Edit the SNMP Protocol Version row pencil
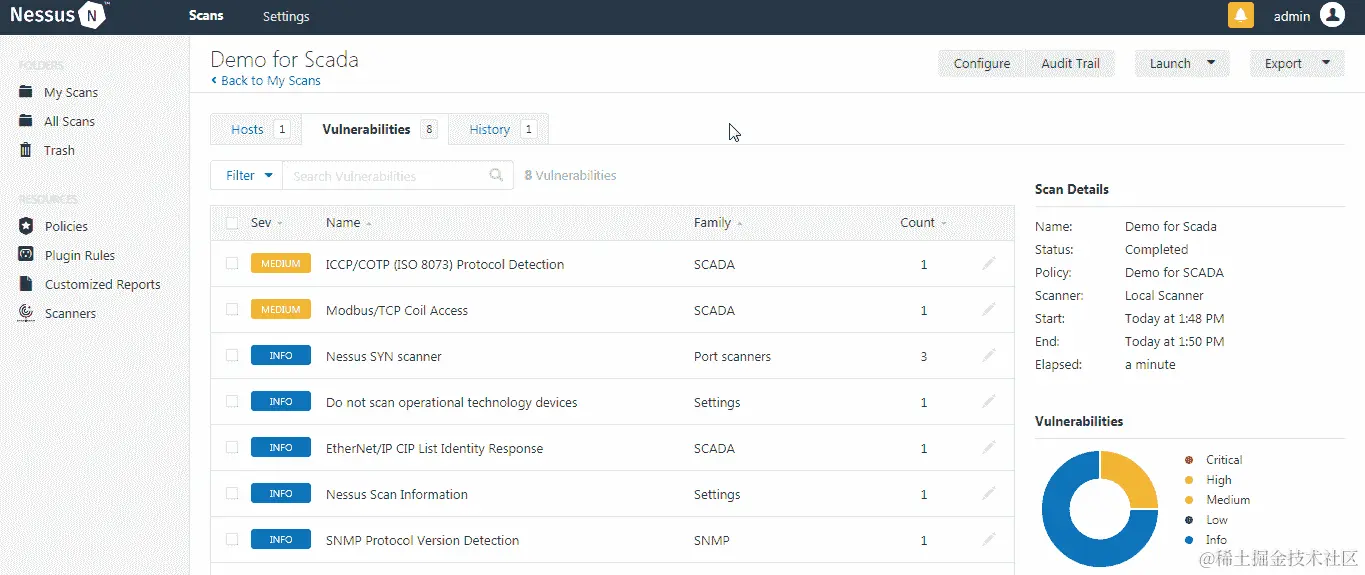This screenshot has width=1365, height=575. pyautogui.click(x=989, y=540)
